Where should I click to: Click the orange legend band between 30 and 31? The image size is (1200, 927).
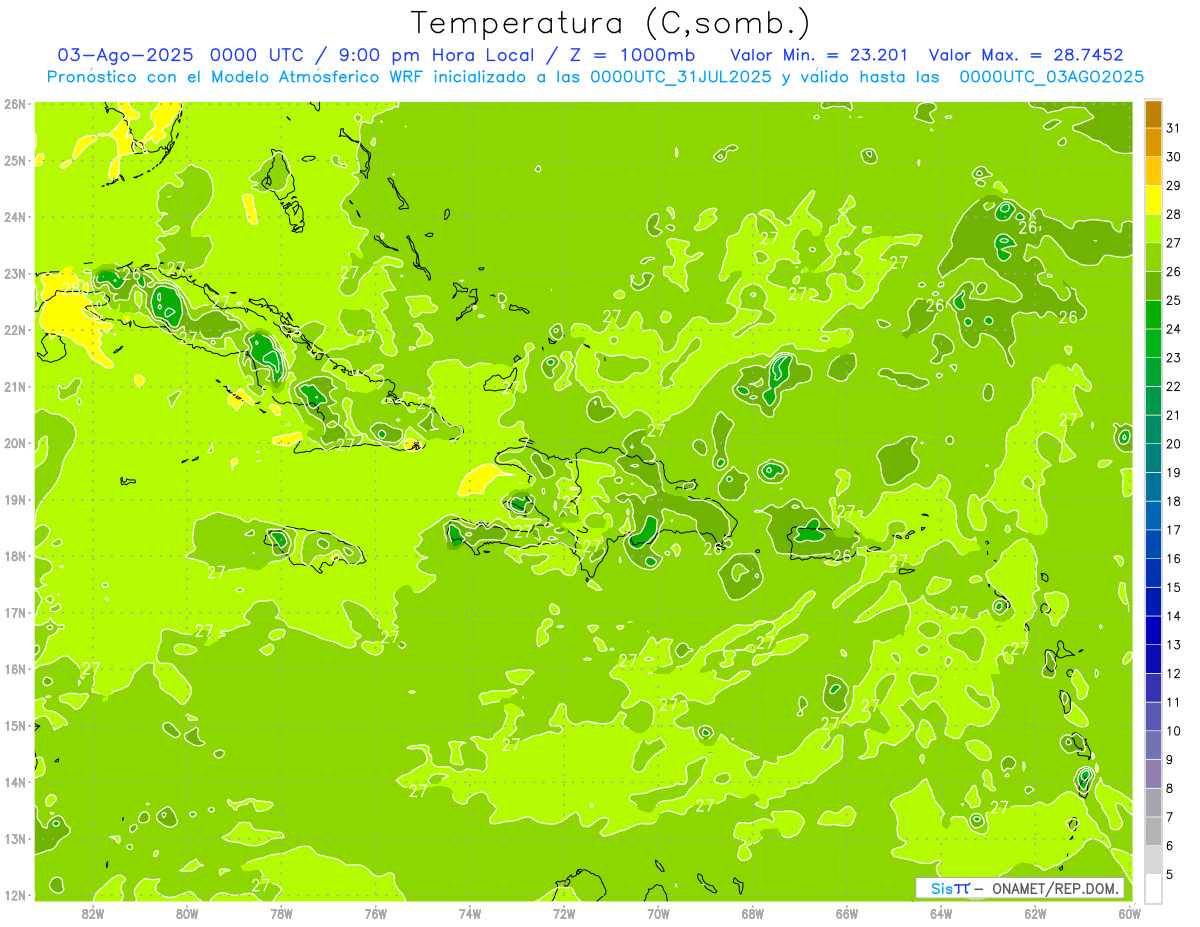click(x=1153, y=143)
